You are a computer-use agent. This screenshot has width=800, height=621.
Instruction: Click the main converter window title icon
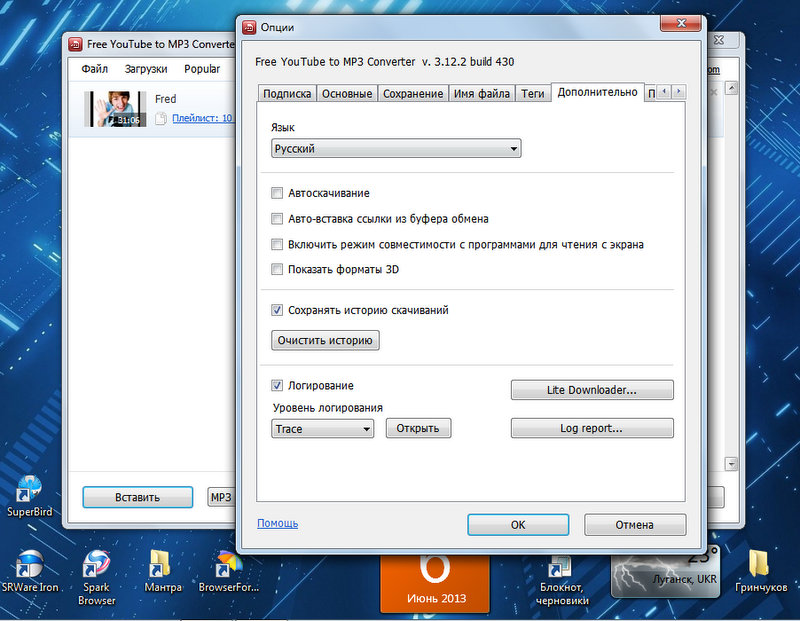(75, 44)
